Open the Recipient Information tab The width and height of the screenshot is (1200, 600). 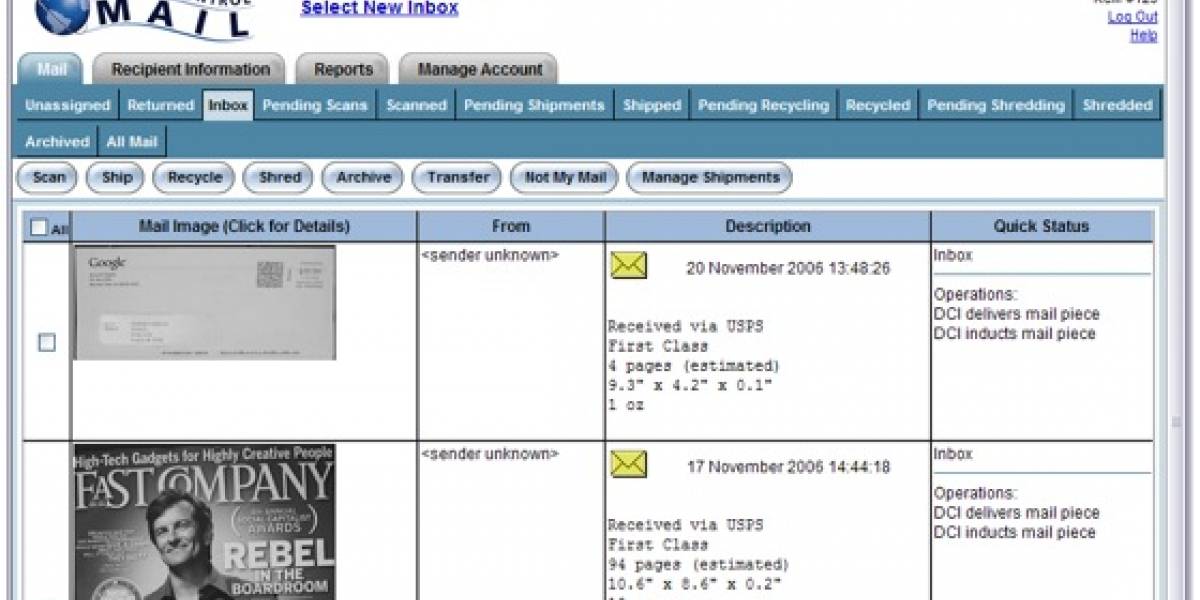click(190, 69)
